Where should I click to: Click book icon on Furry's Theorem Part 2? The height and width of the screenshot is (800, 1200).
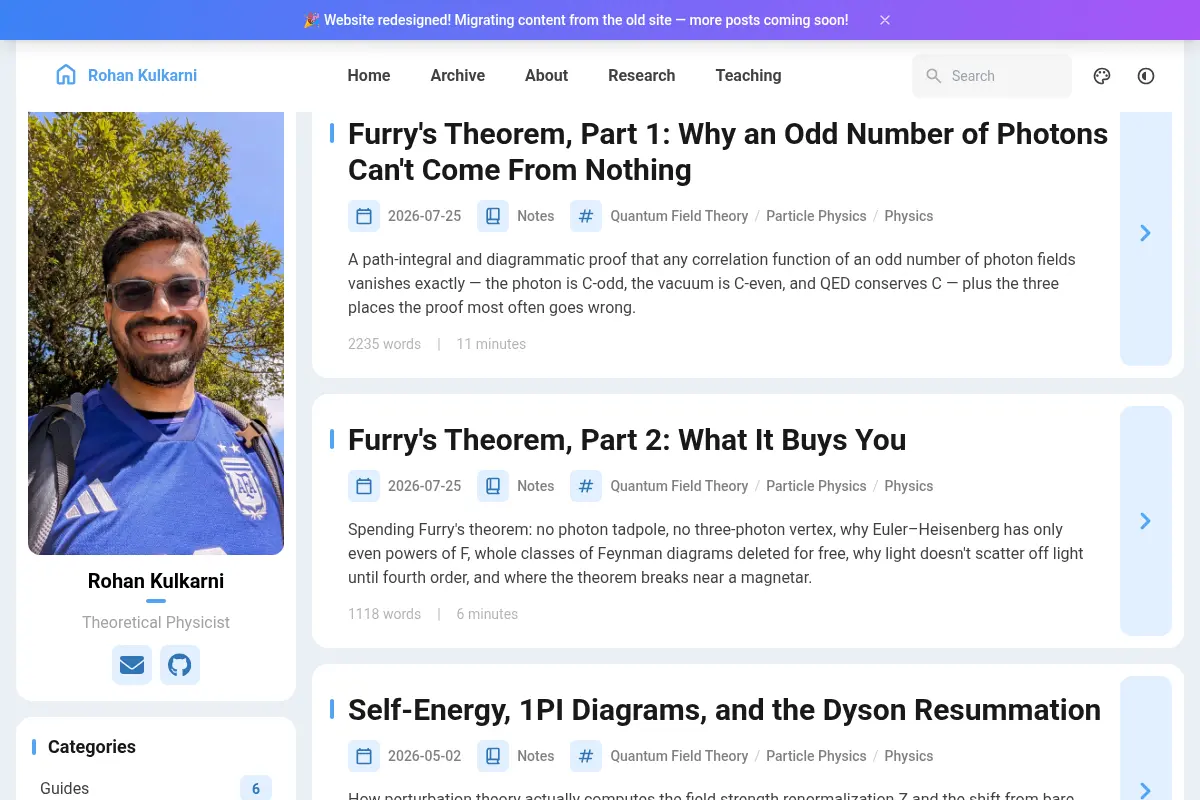point(493,486)
